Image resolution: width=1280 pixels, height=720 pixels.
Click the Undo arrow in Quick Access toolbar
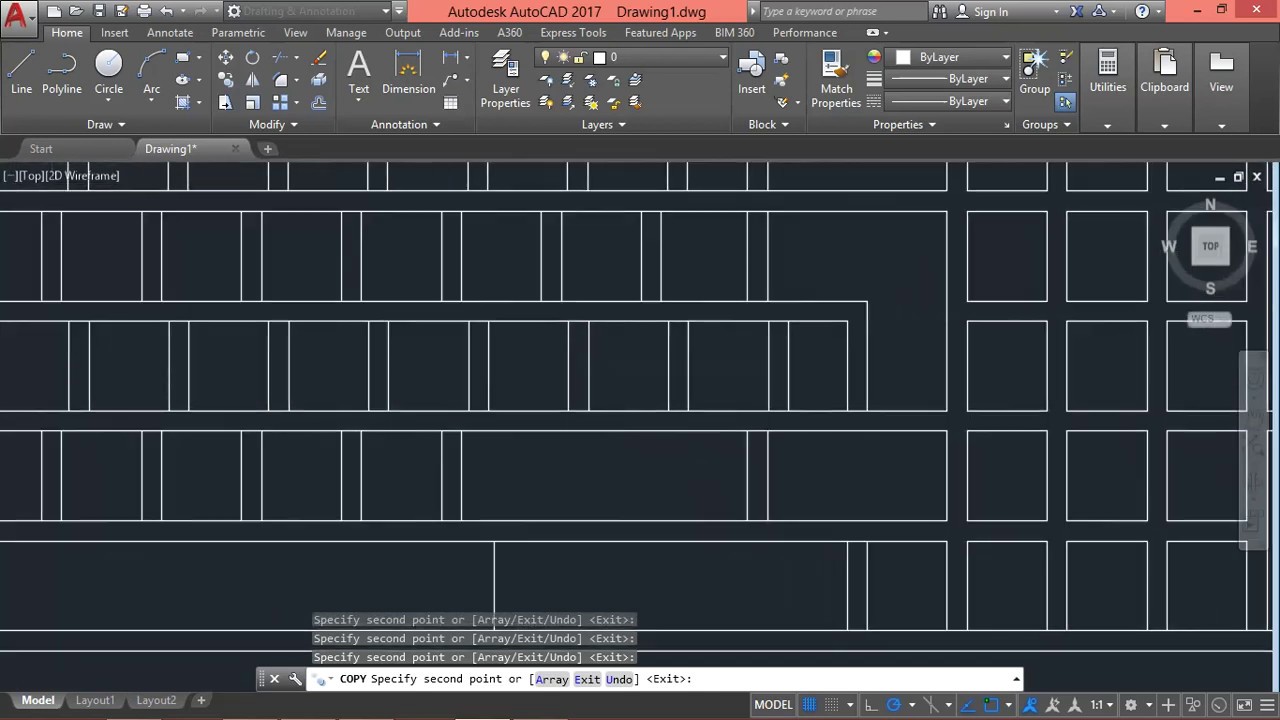point(167,11)
